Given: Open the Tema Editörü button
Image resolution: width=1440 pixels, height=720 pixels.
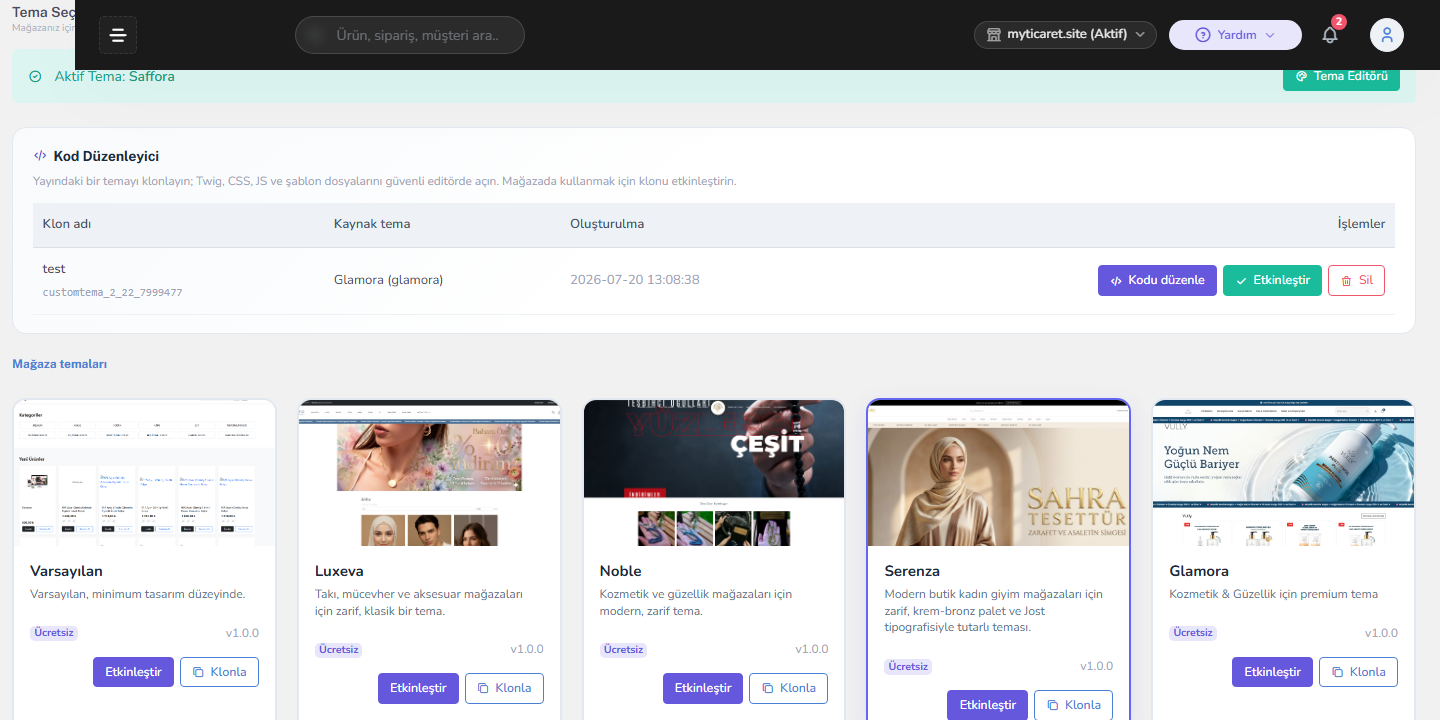Looking at the screenshot, I should (x=1341, y=76).
